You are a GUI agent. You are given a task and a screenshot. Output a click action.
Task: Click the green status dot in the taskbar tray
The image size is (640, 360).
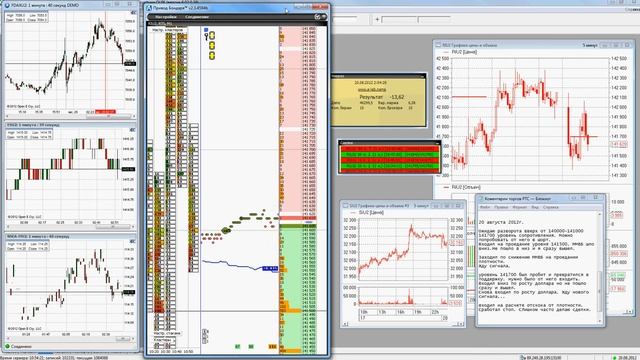pyautogui.click(x=615, y=358)
